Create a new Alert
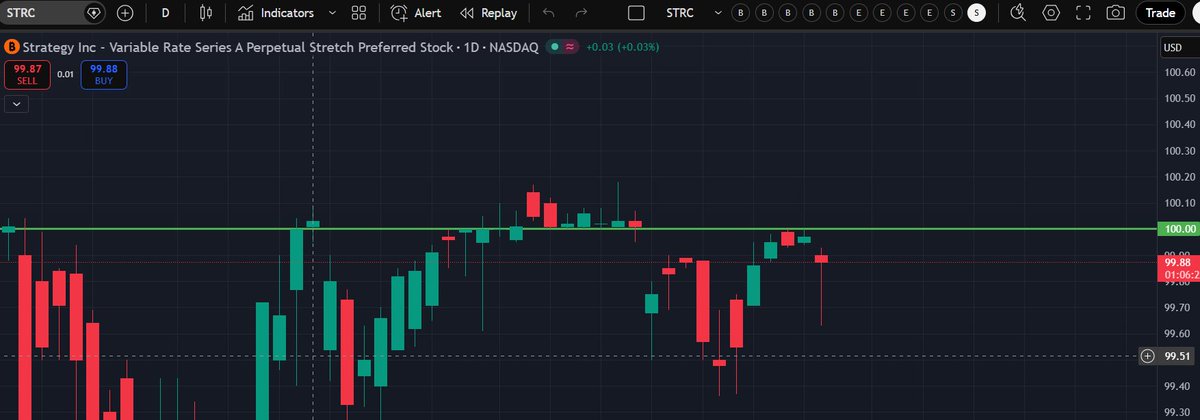This screenshot has height=420, width=1200. coord(416,13)
